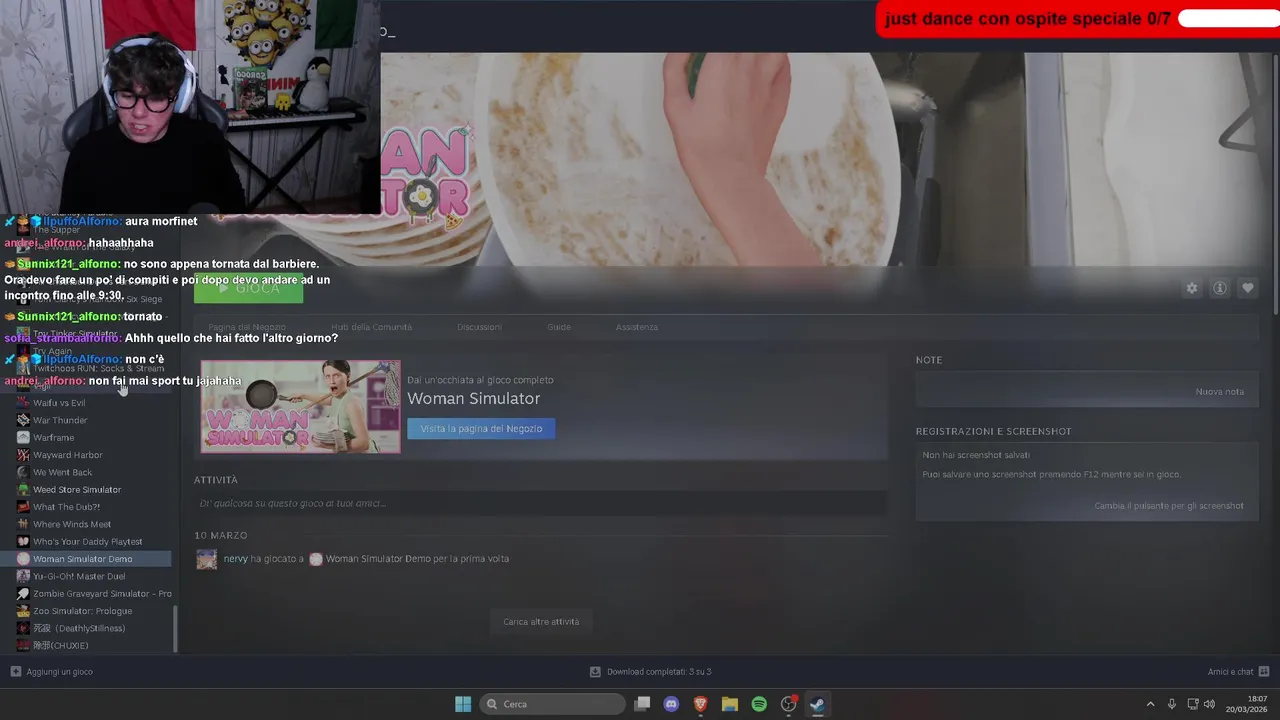
Task: Open Windows Start menu
Action: (x=463, y=704)
